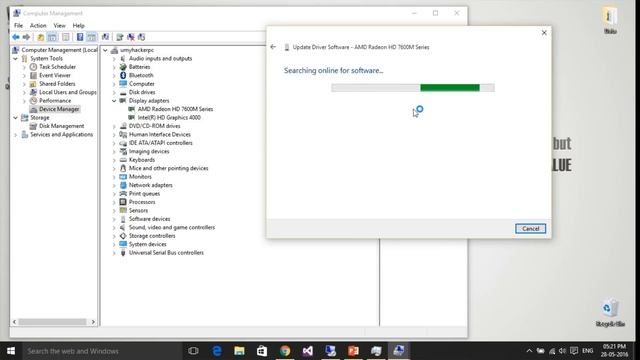Open the File menu
Viewport: 640px width, 360px height.
click(18, 25)
